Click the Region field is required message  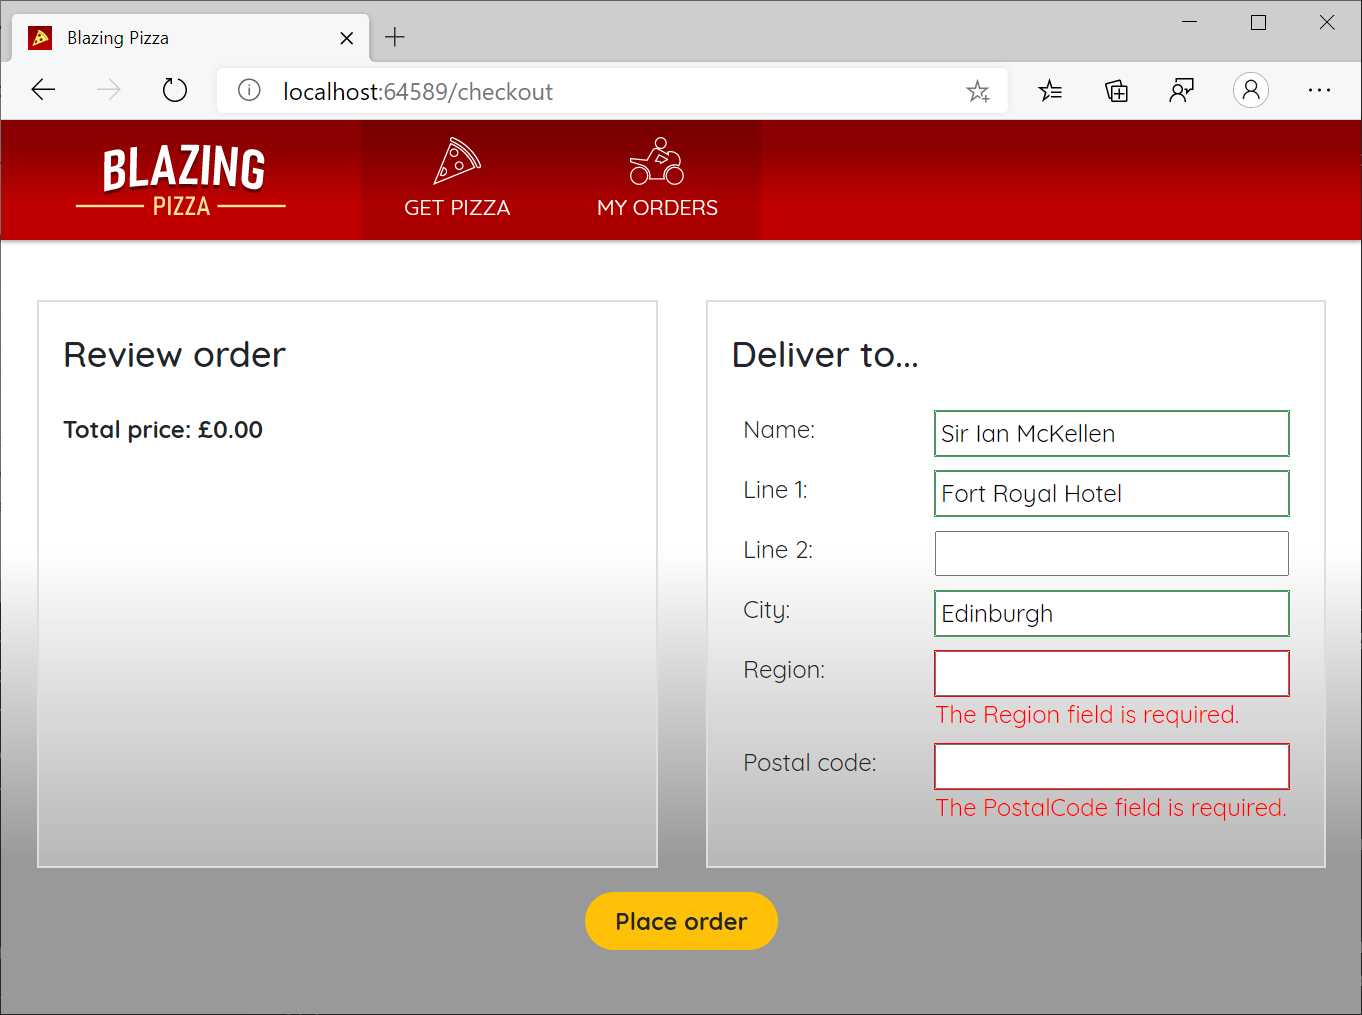1087,715
